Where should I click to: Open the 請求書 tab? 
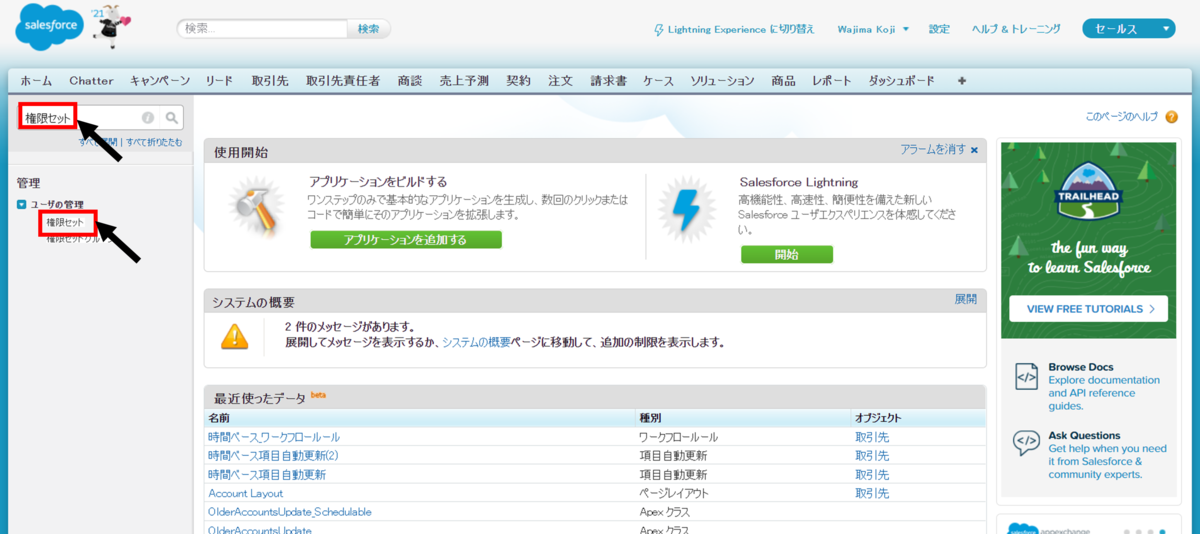[x=608, y=81]
